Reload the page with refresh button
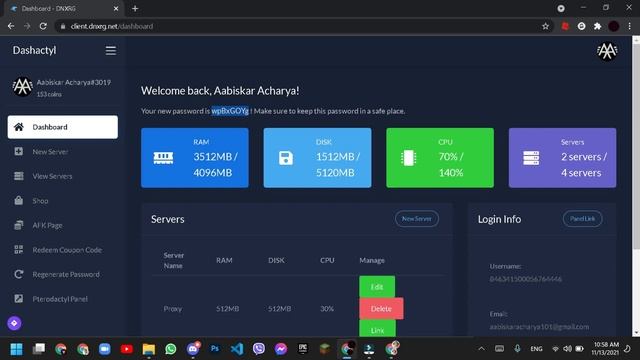The image size is (640, 360). (x=43, y=26)
